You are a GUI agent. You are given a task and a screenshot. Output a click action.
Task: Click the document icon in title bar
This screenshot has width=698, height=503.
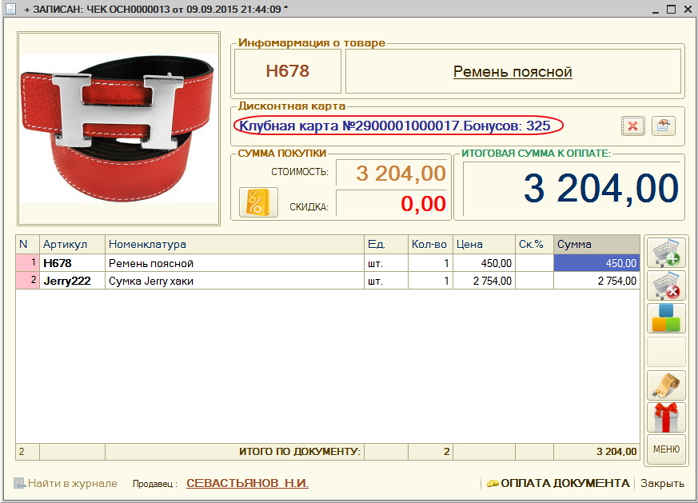[x=10, y=8]
